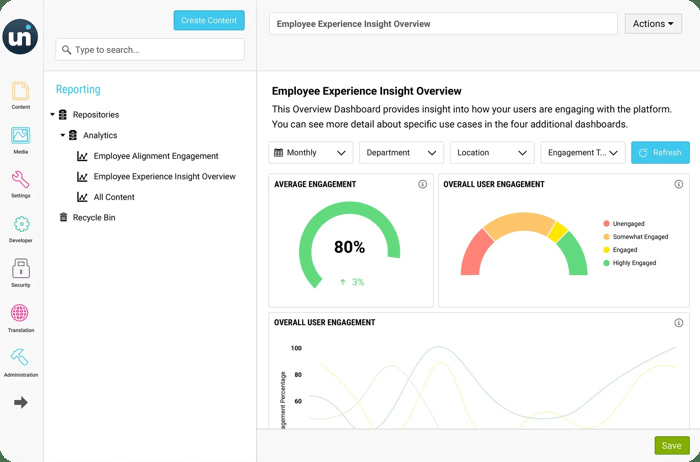Open the Developer gear icon

tap(21, 224)
